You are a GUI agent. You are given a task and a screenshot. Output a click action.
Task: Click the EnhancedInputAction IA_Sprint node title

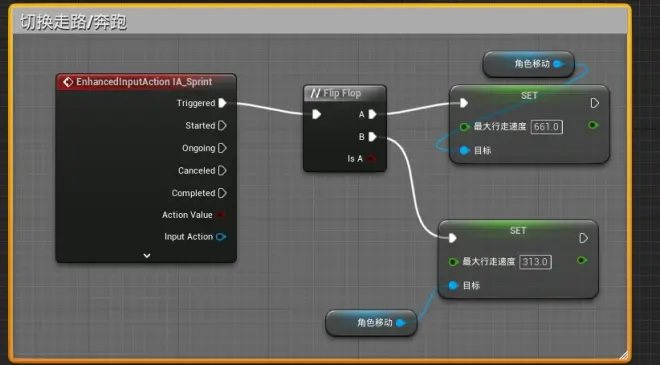point(144,82)
